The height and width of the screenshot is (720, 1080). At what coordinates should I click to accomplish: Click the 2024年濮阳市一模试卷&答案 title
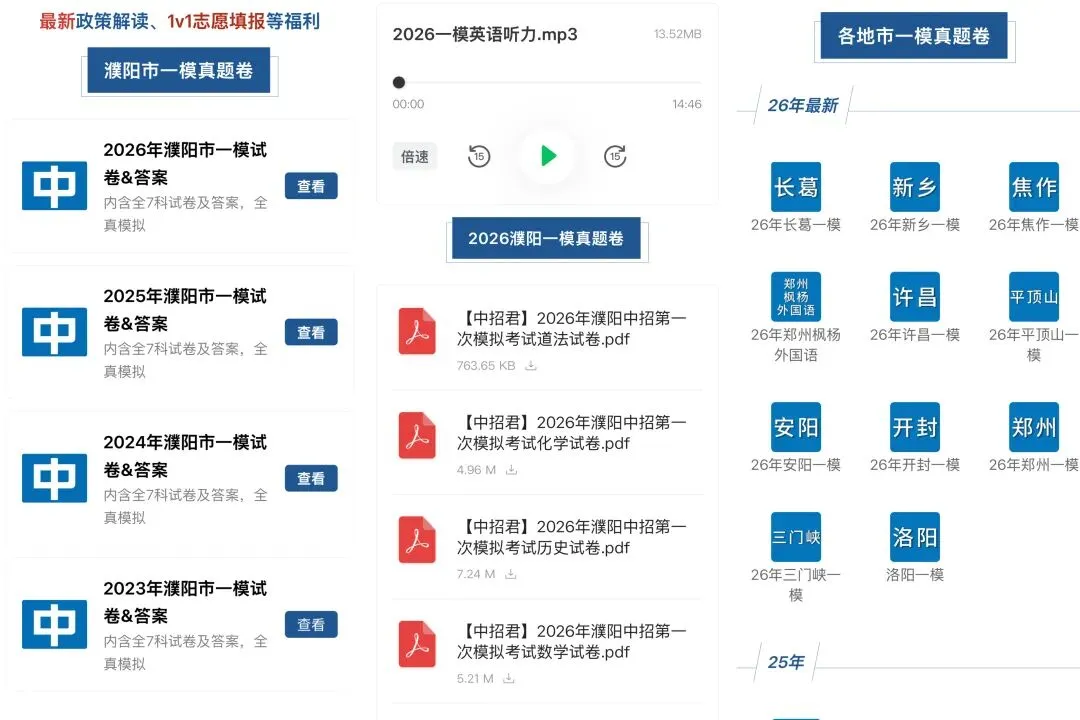coord(185,455)
